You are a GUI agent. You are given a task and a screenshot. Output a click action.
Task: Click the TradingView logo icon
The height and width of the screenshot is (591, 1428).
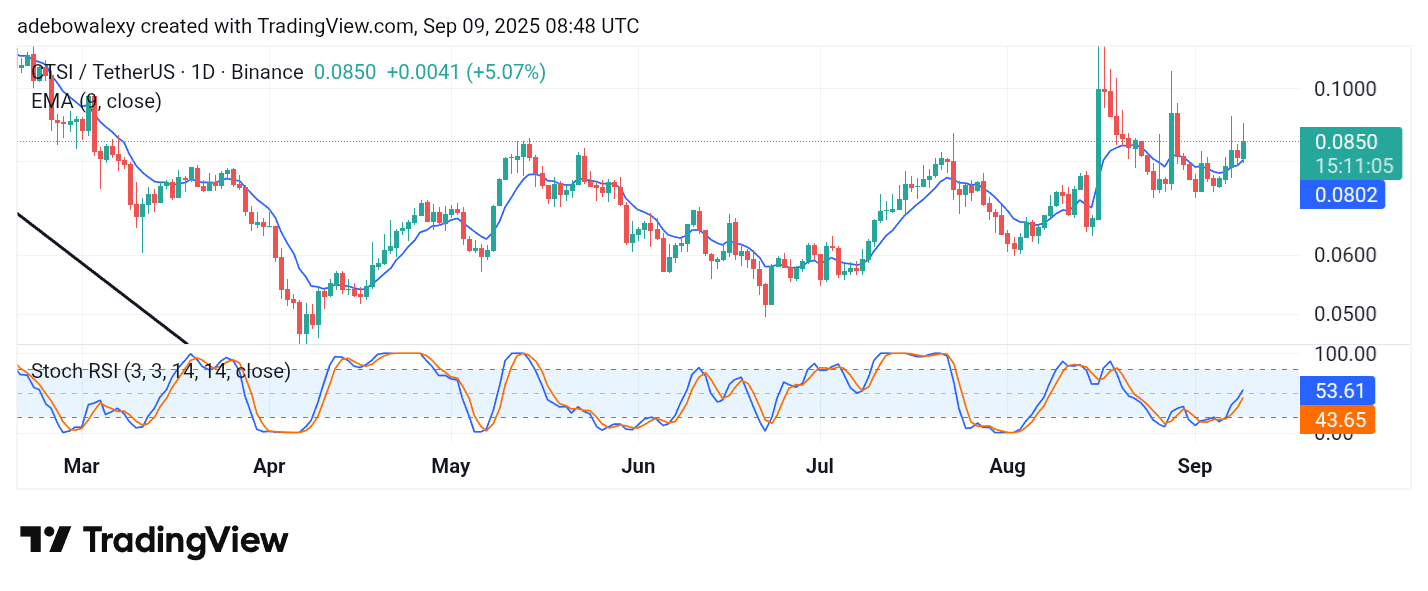tap(45, 540)
